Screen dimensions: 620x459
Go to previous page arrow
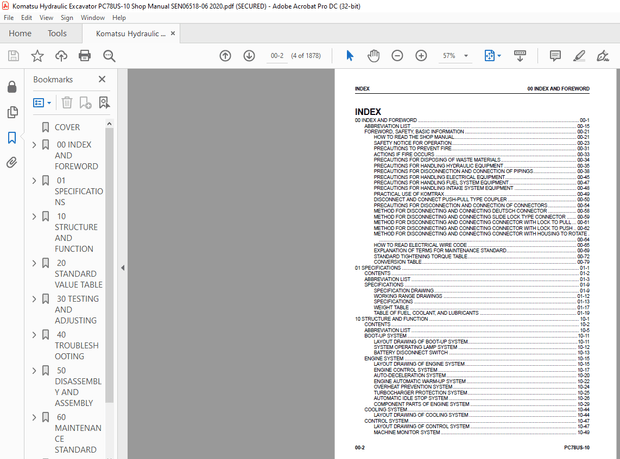click(x=225, y=56)
